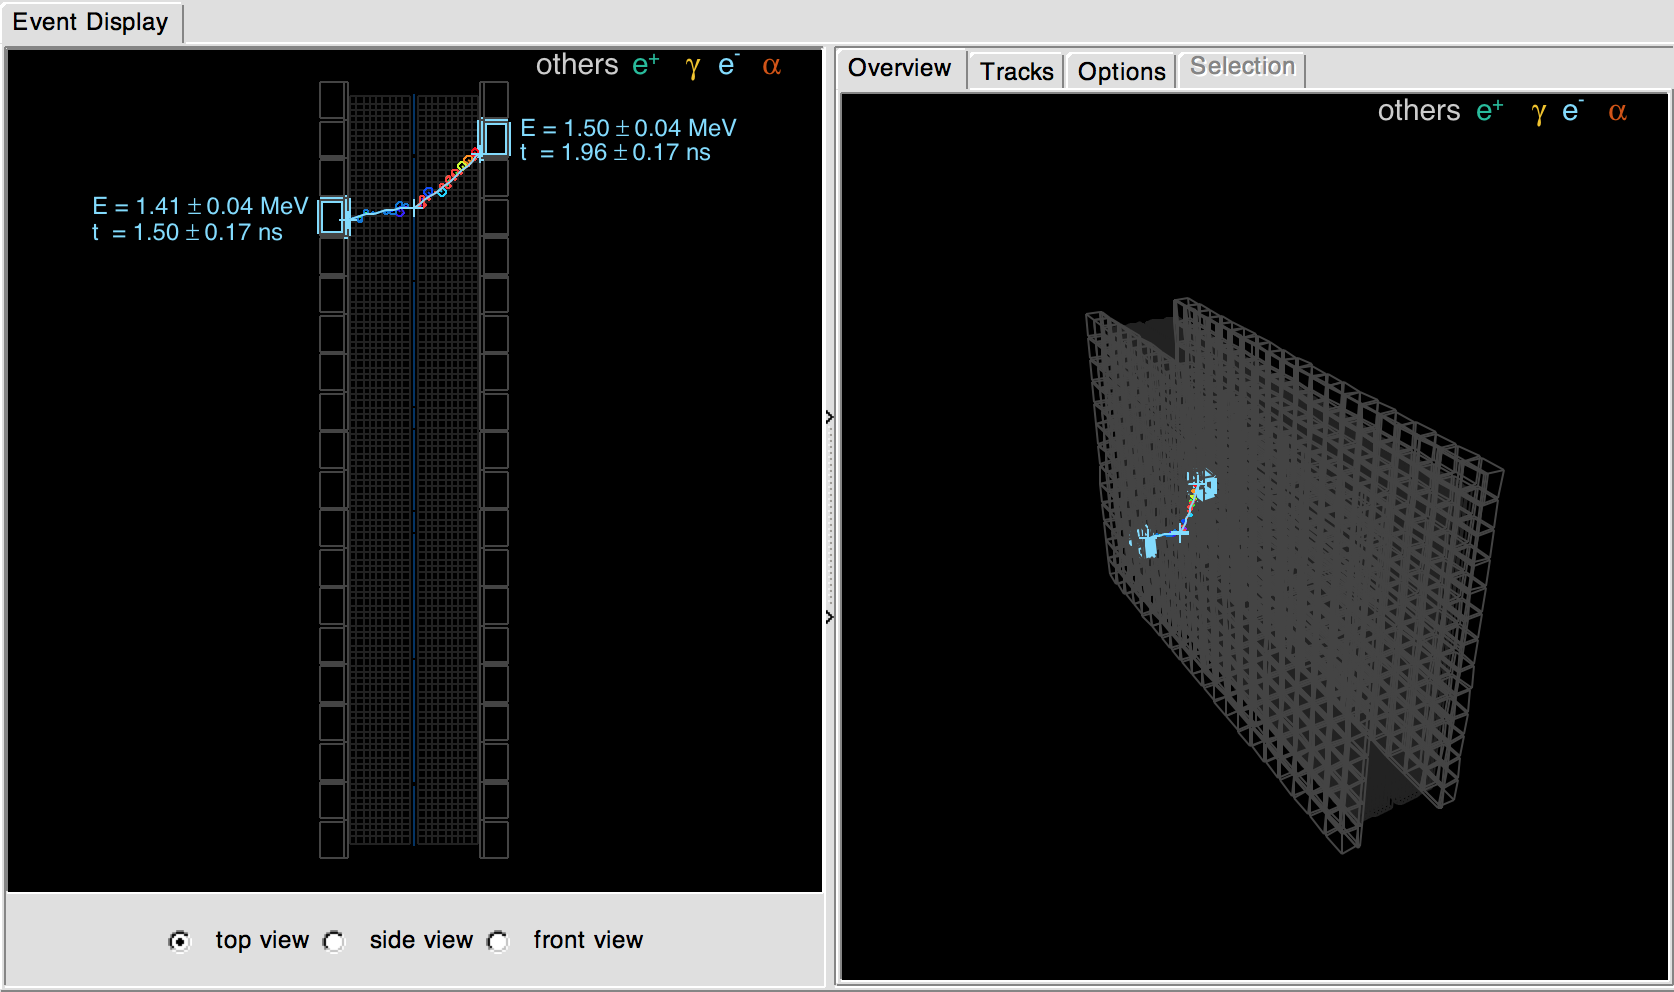
Task: Click the 'E = 1.41 ± 0.04 MeV' label
Action: click(200, 206)
